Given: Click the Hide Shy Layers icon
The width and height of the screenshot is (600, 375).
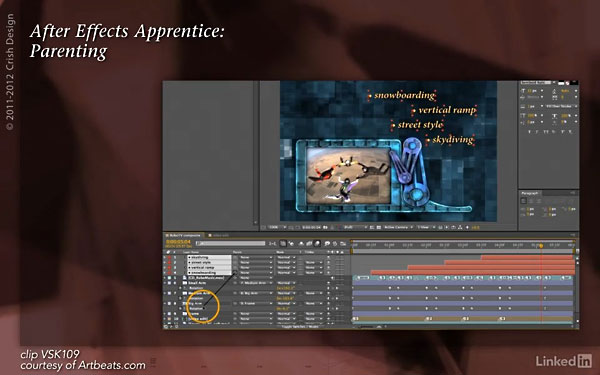Looking at the screenshot, I should point(301,243).
